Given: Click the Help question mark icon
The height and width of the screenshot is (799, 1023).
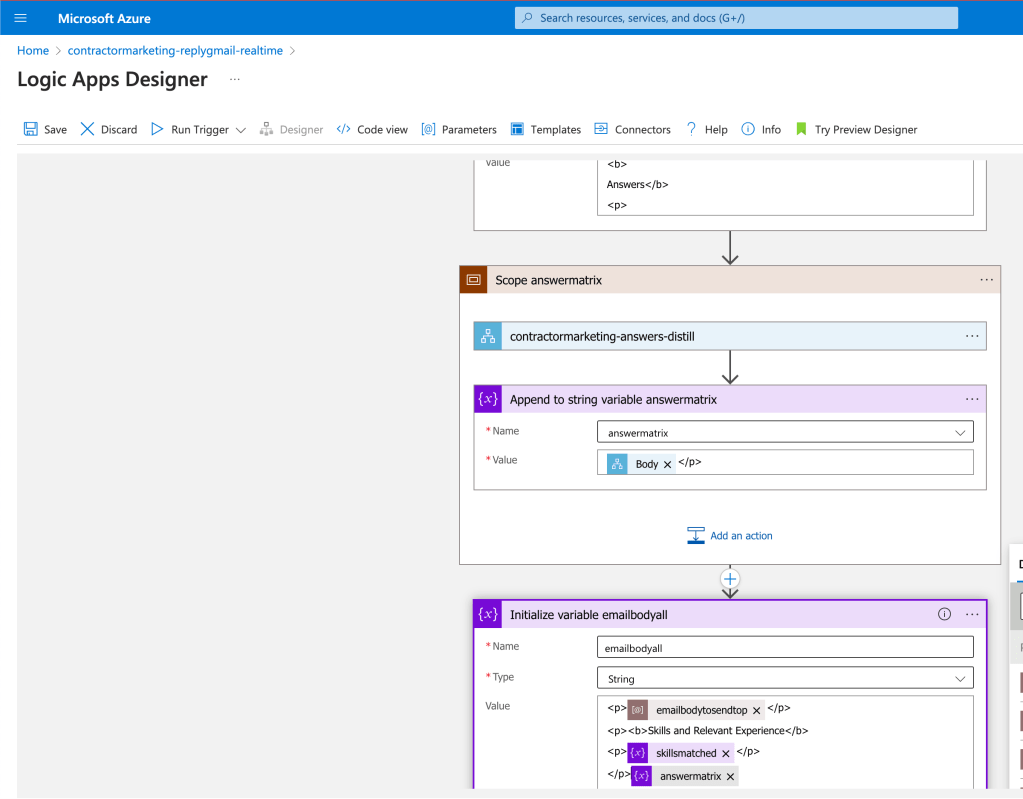Looking at the screenshot, I should tap(692, 129).
